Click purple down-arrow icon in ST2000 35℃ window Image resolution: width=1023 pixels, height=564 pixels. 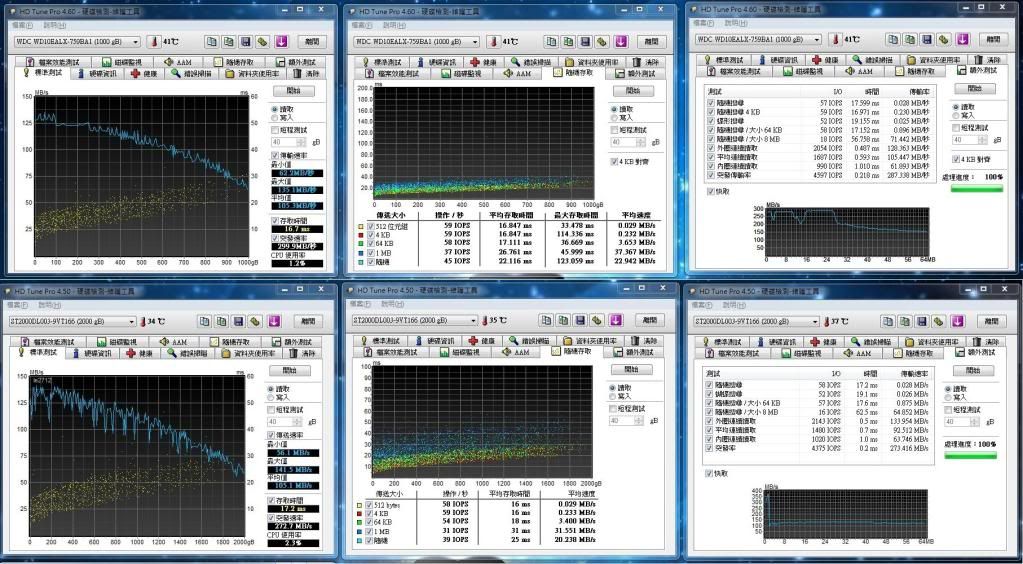point(616,321)
